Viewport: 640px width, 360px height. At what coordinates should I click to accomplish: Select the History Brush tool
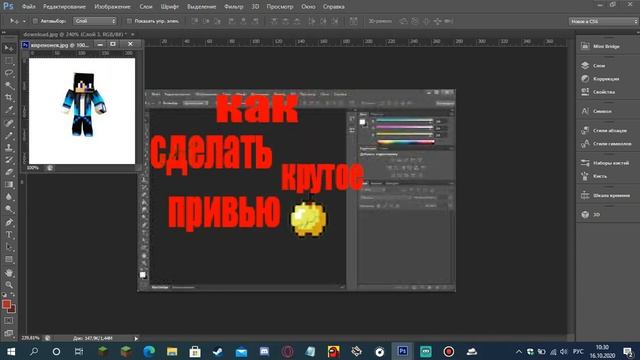9,160
